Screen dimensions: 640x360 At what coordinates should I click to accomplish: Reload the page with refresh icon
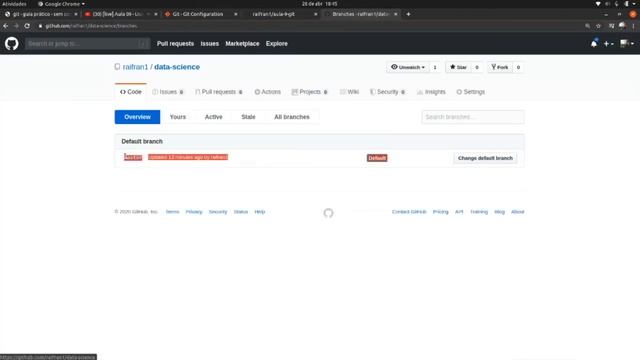(27, 26)
